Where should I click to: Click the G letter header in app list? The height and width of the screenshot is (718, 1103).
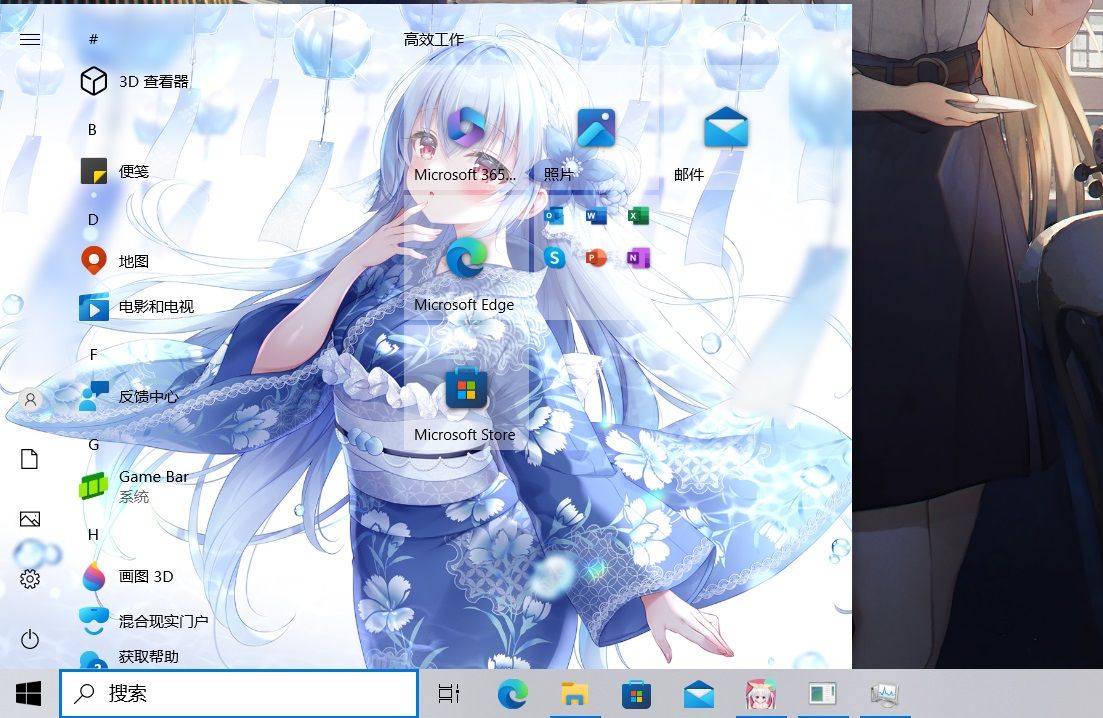point(94,444)
